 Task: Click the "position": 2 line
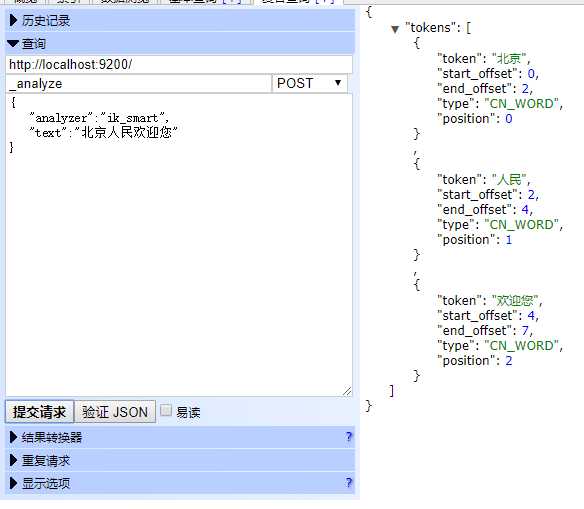pyautogui.click(x=475, y=361)
